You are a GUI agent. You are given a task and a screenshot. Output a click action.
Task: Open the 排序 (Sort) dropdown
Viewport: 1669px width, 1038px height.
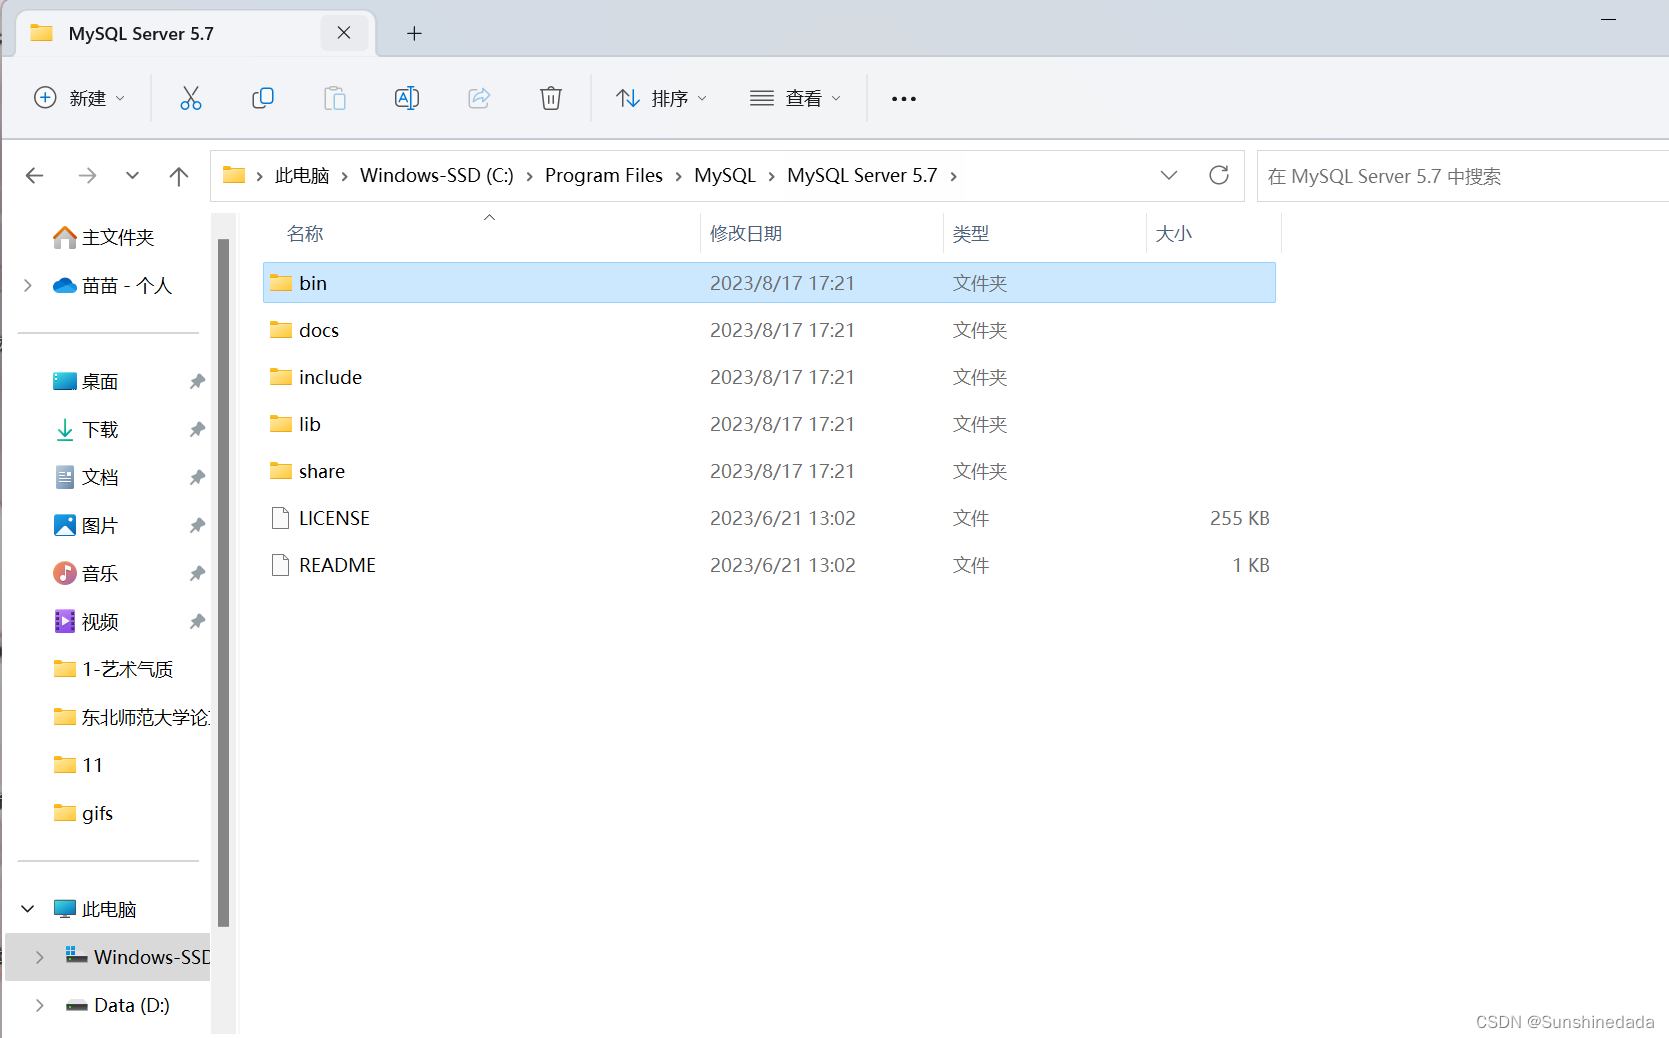pos(662,98)
